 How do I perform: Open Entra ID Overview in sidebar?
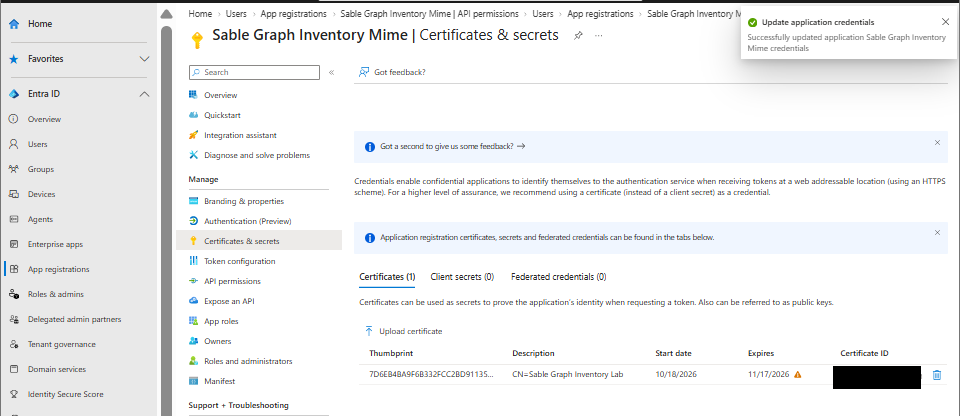[44, 119]
